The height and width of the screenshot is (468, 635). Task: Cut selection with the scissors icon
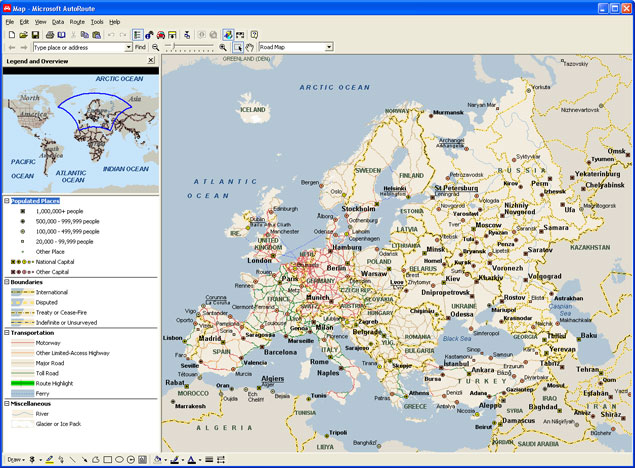[74, 35]
